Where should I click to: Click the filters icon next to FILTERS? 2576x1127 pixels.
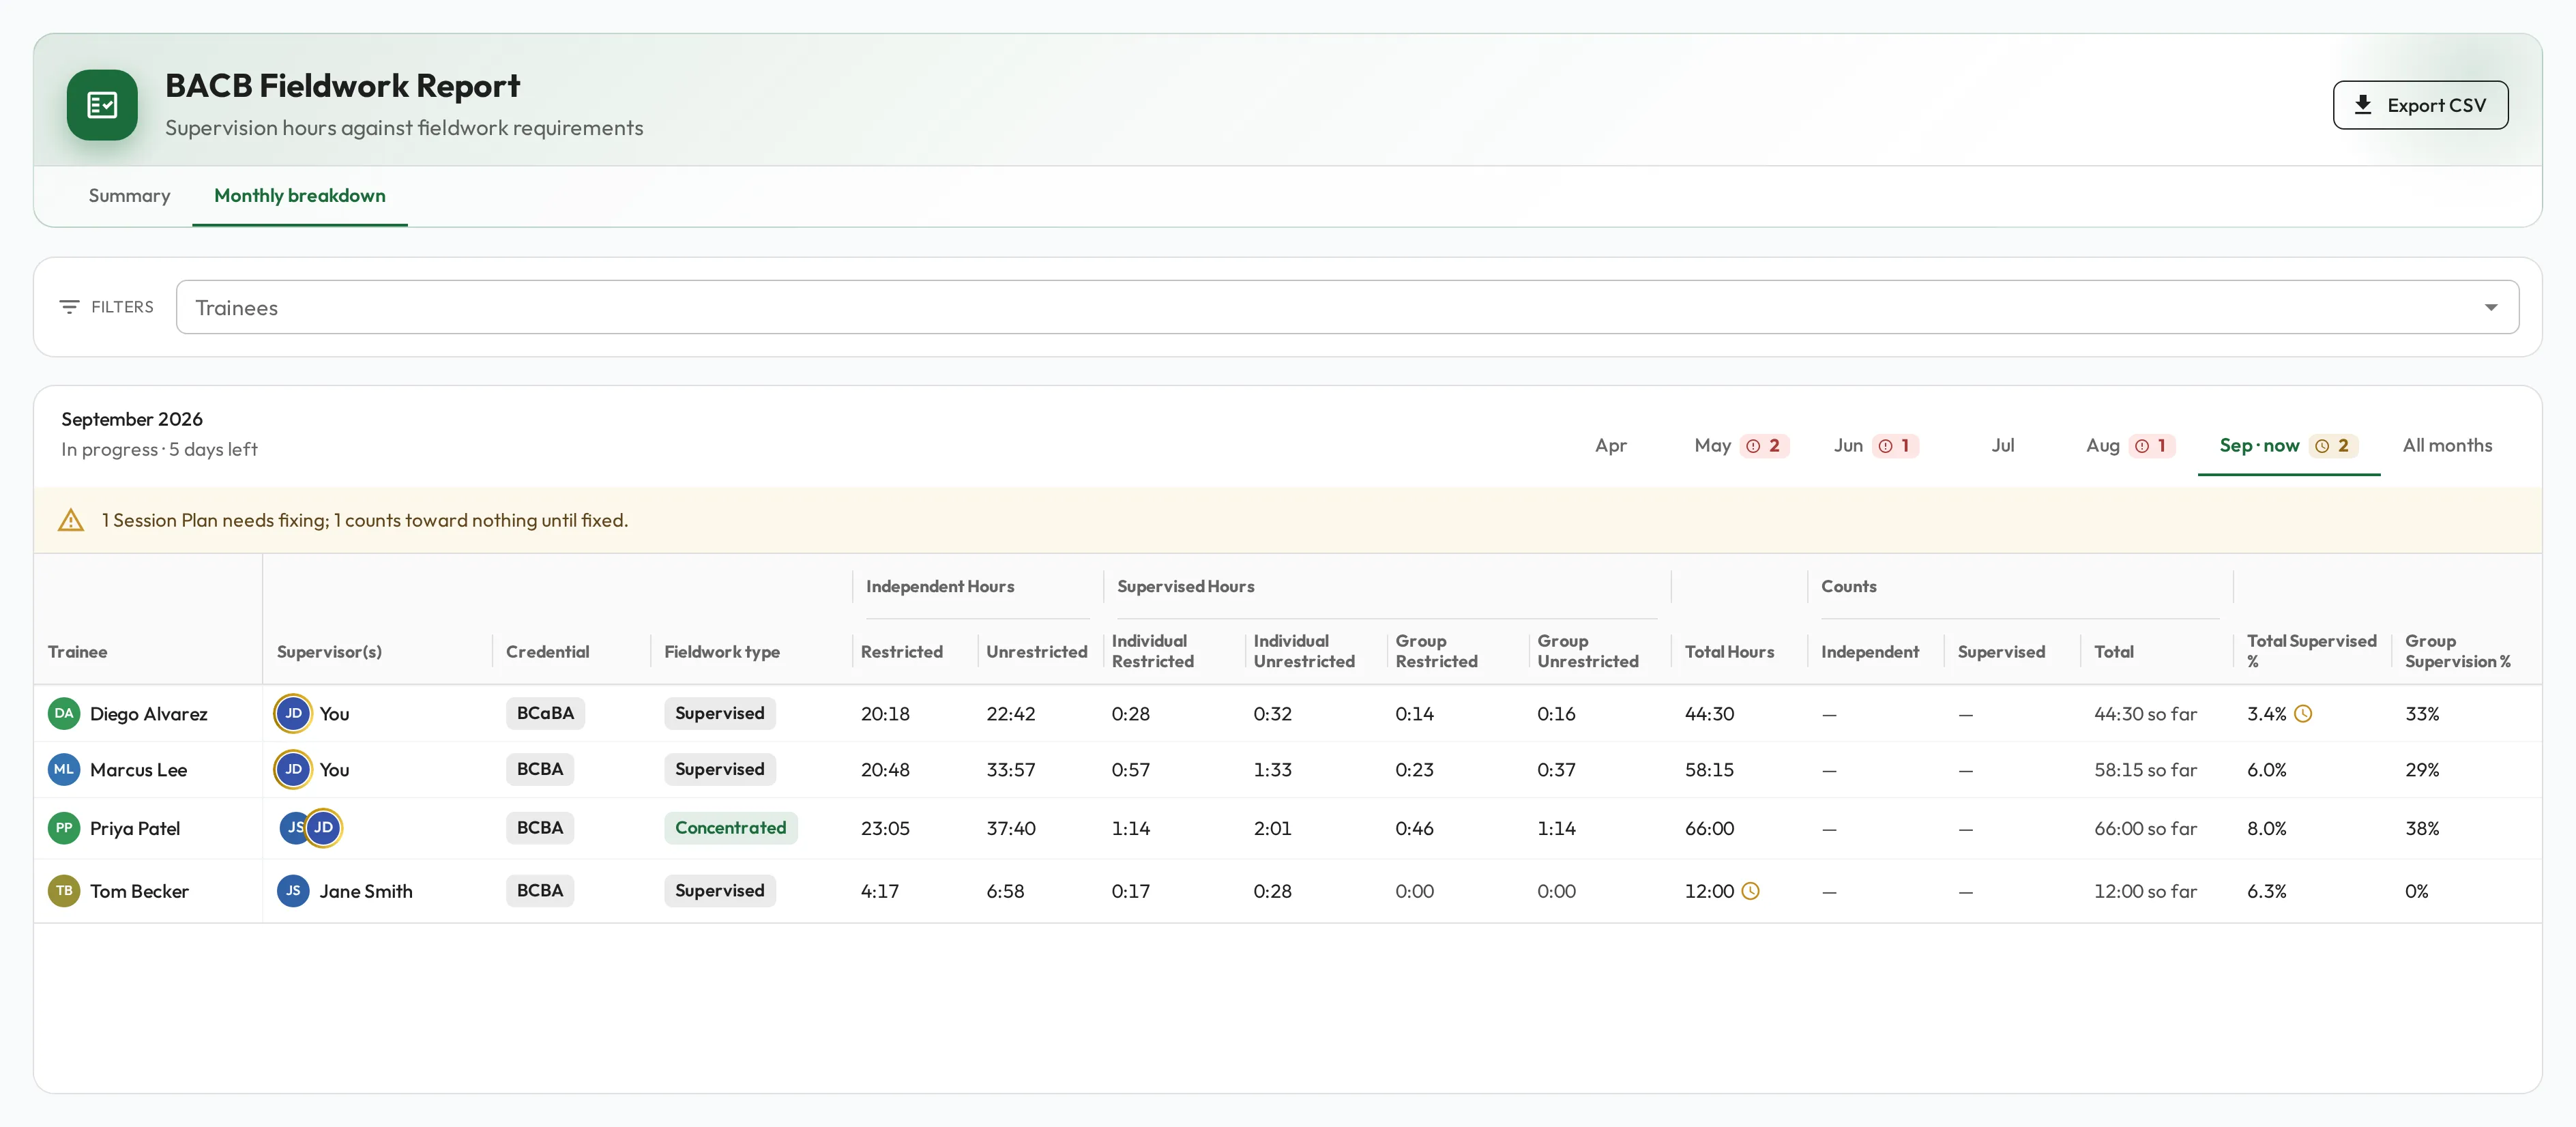pos(69,307)
